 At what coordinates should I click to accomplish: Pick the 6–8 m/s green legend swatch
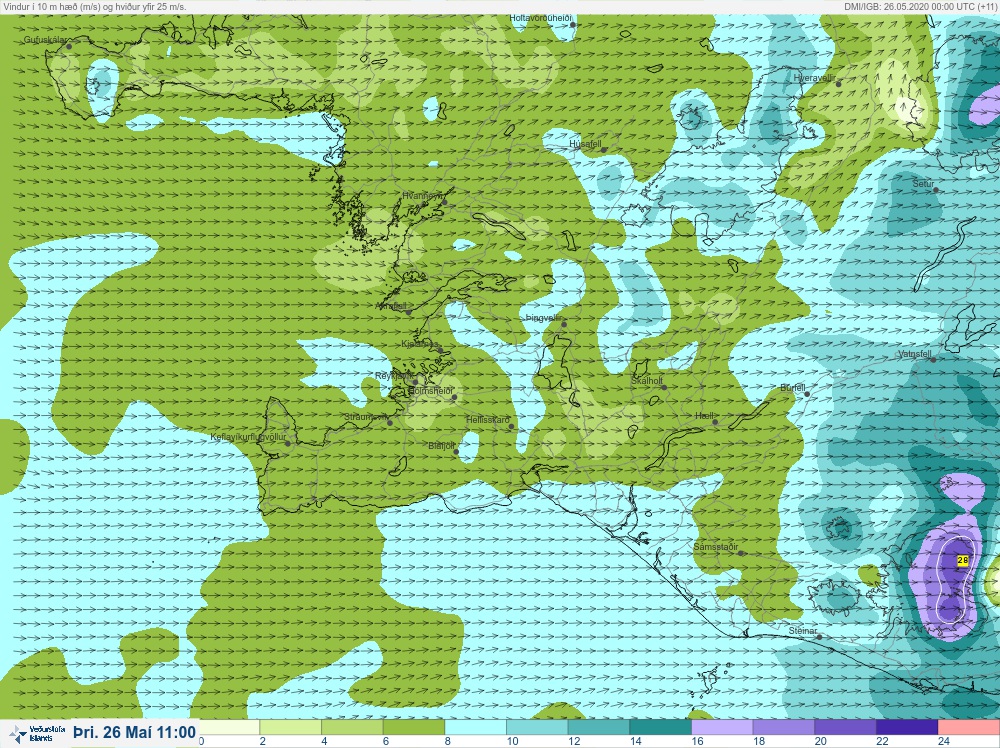pos(414,727)
